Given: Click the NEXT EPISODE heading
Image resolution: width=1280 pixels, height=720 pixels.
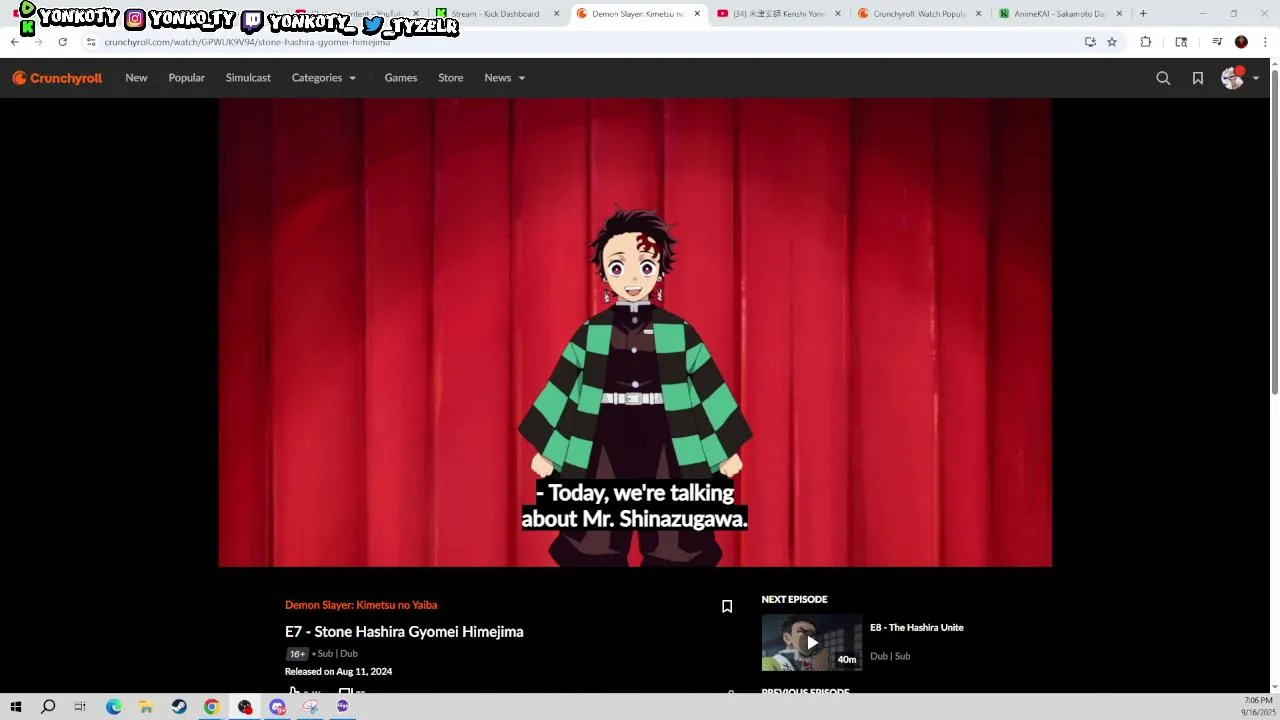Looking at the screenshot, I should 794,600.
